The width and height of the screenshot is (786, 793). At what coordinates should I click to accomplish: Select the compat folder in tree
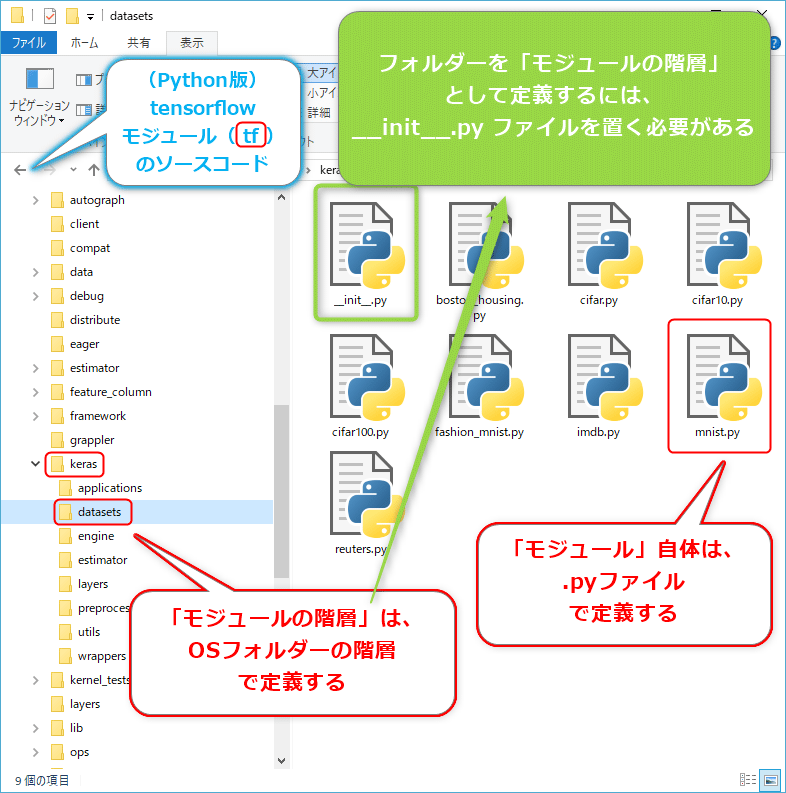[81, 248]
